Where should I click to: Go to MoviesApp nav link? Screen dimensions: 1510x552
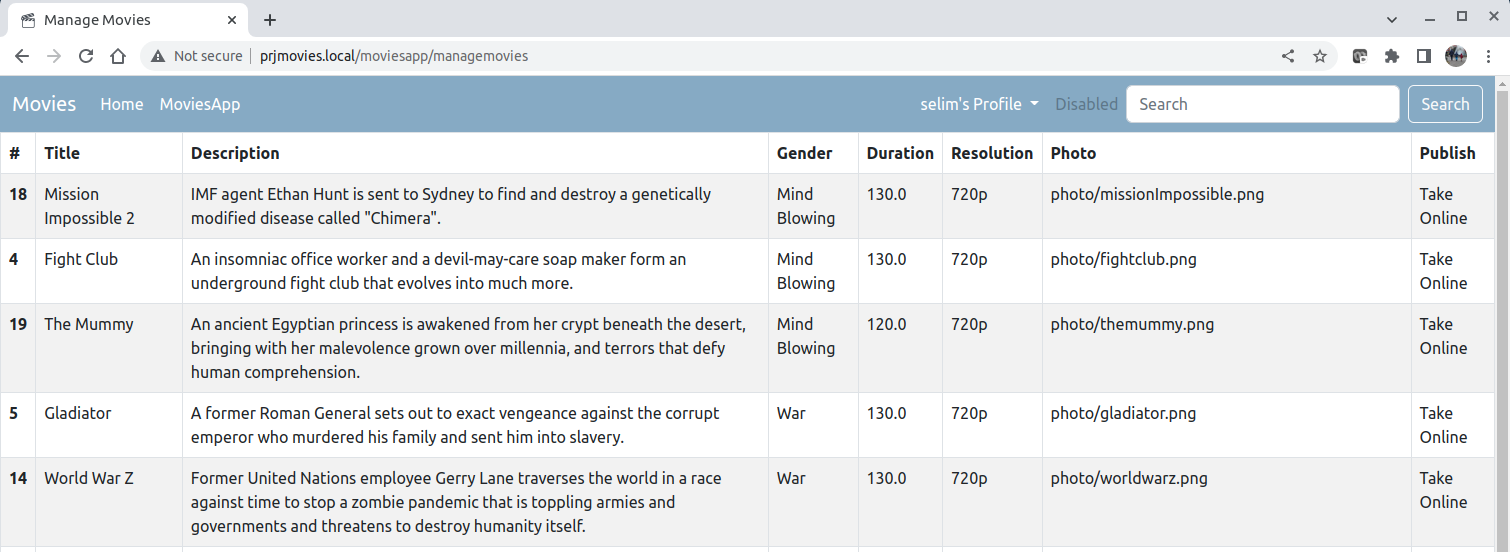click(x=200, y=104)
